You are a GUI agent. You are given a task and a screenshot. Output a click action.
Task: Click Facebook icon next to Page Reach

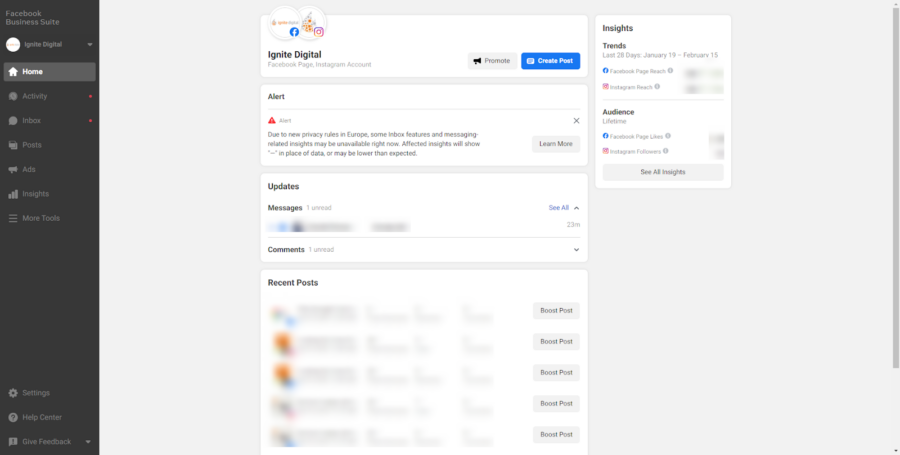click(x=606, y=71)
